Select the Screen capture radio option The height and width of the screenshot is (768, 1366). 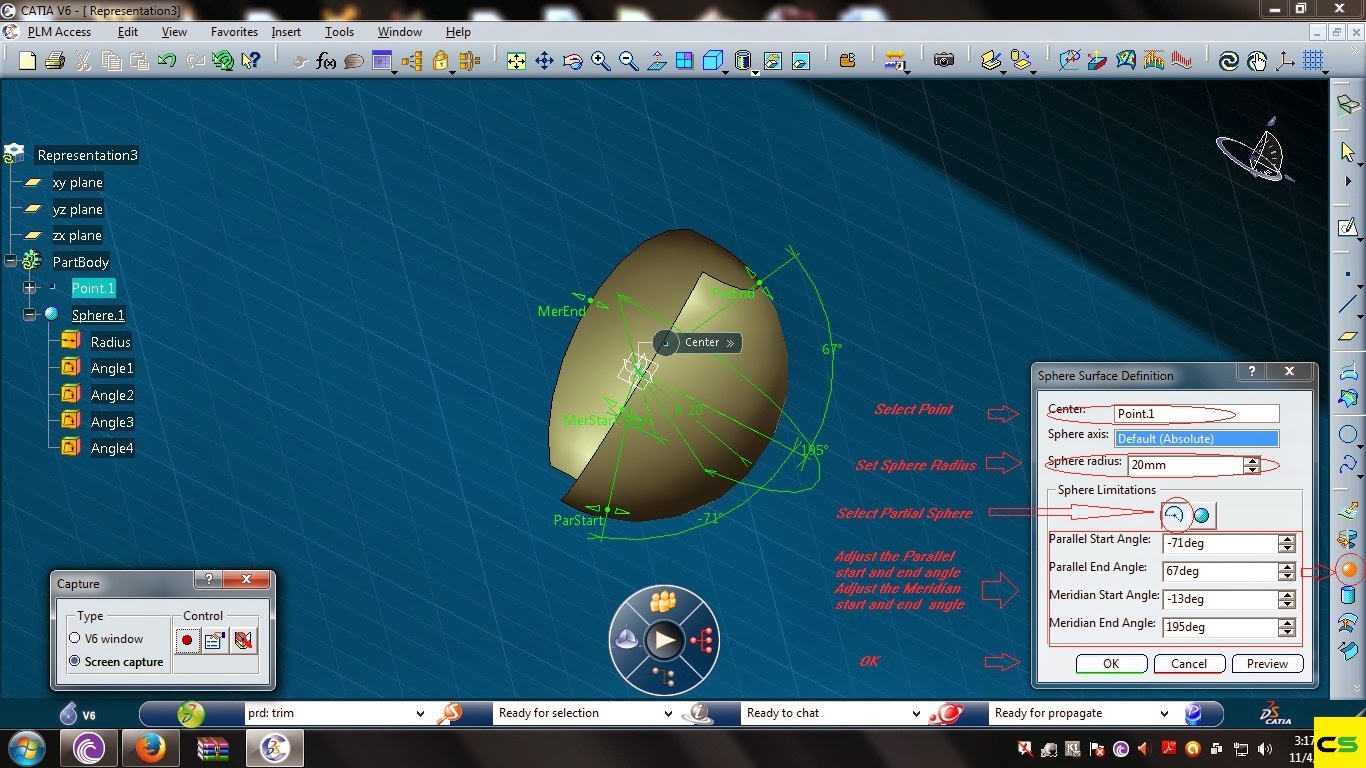74,661
